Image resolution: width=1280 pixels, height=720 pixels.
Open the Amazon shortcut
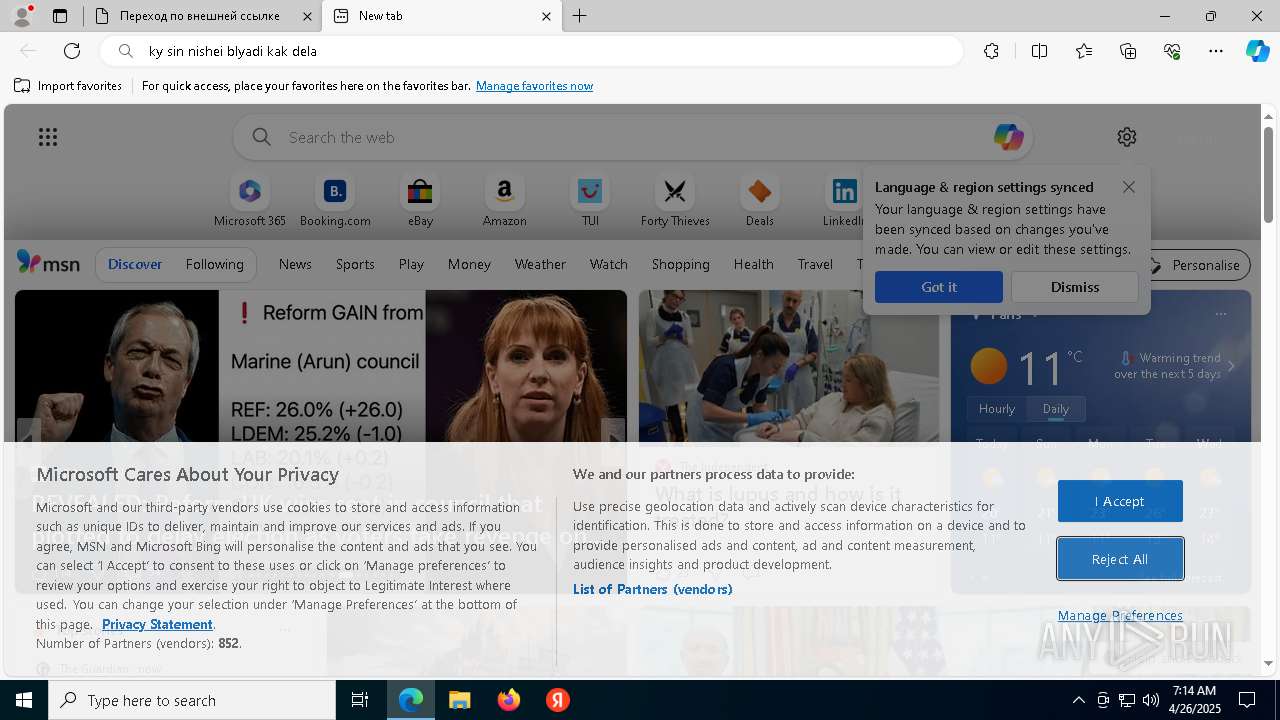tap(504, 201)
